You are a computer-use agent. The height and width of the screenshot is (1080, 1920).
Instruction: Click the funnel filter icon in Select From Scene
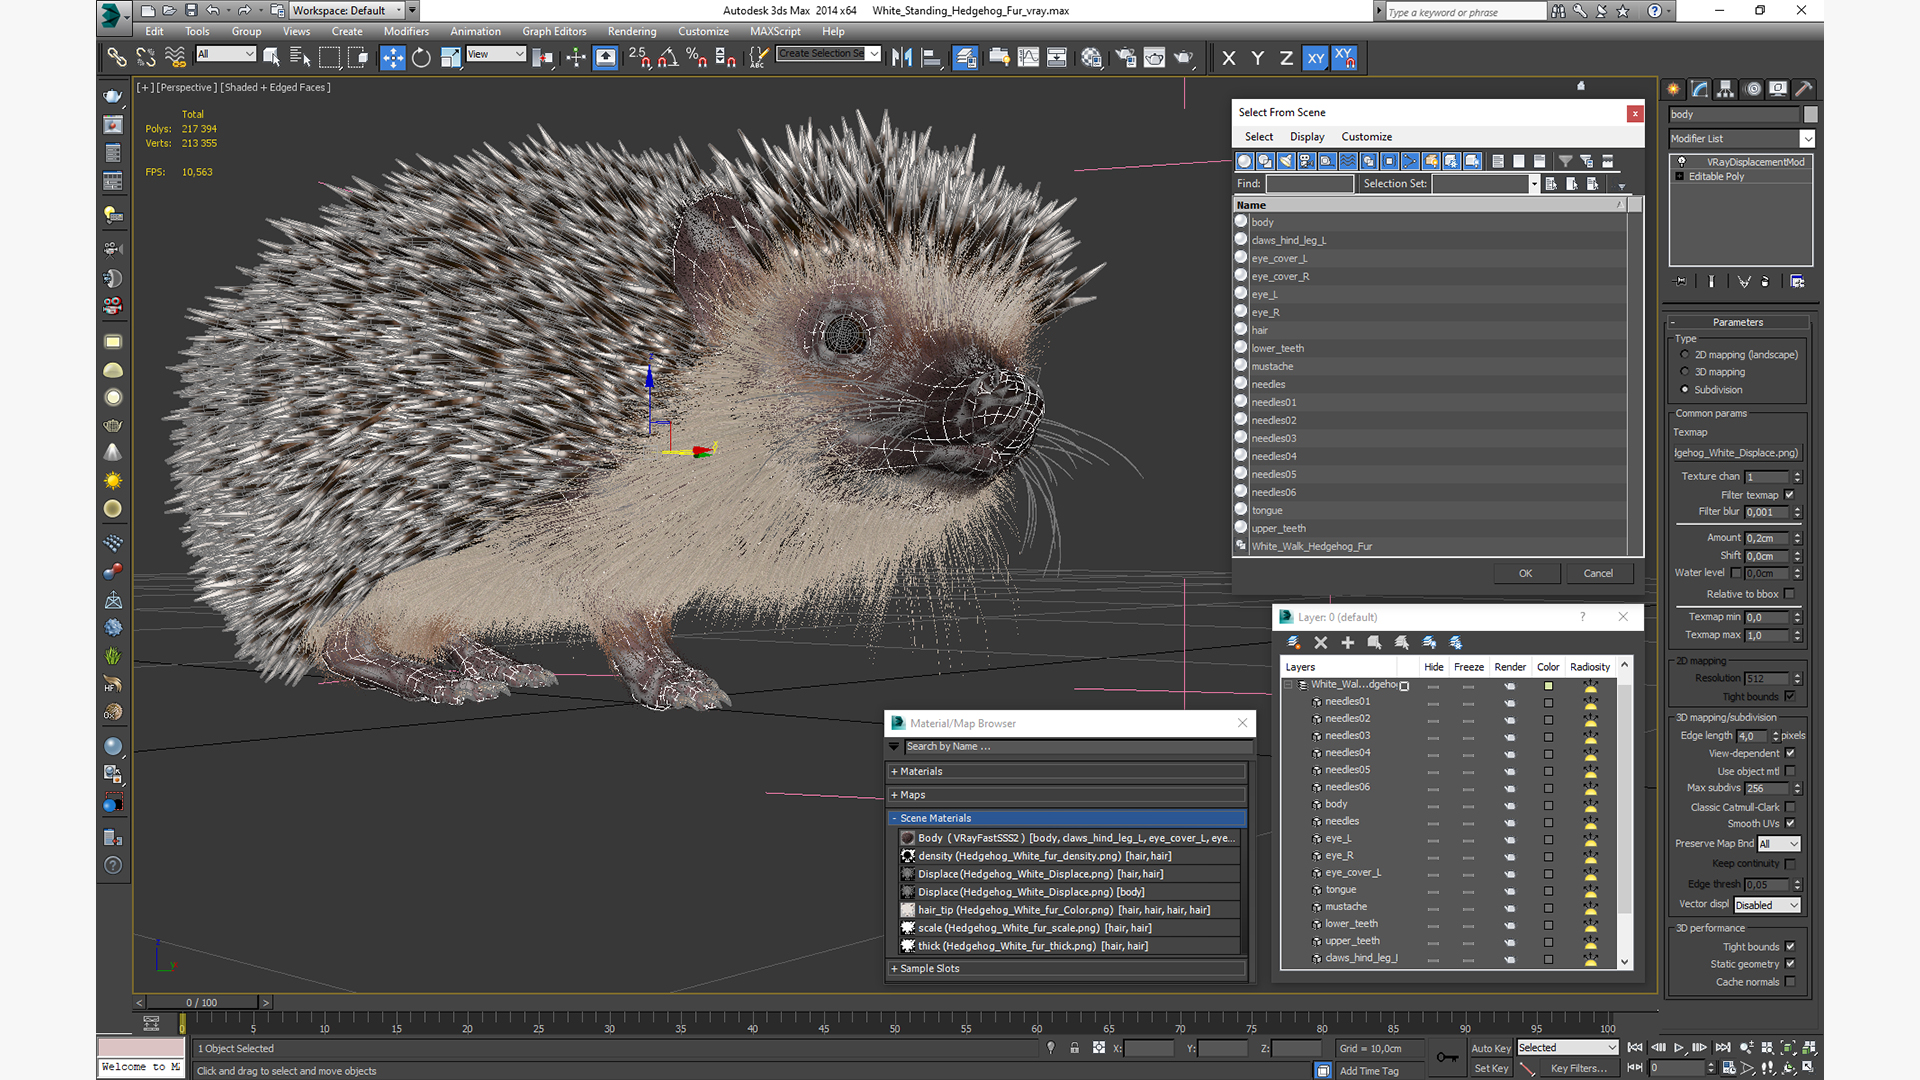pyautogui.click(x=1565, y=161)
